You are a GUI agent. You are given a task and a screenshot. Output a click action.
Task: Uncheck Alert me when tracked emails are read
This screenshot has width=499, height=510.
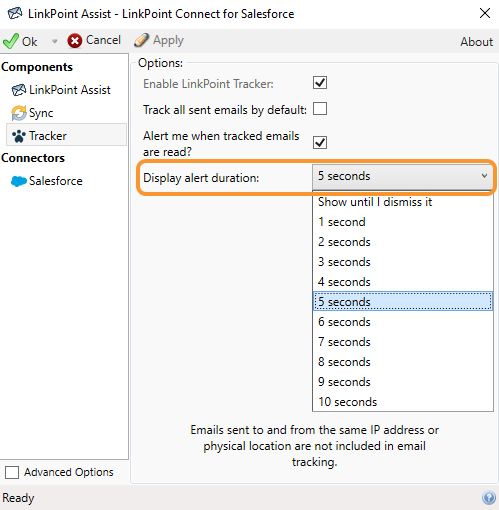click(x=320, y=142)
